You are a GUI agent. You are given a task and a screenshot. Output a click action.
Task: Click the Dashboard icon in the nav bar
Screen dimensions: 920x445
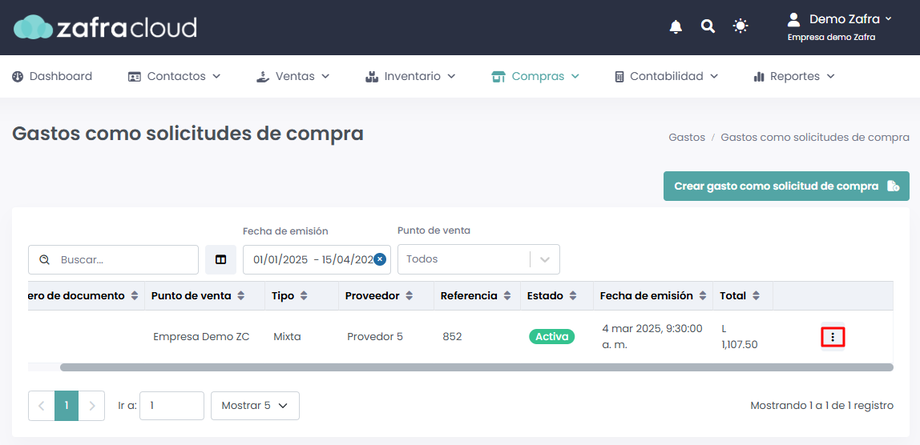tap(18, 76)
